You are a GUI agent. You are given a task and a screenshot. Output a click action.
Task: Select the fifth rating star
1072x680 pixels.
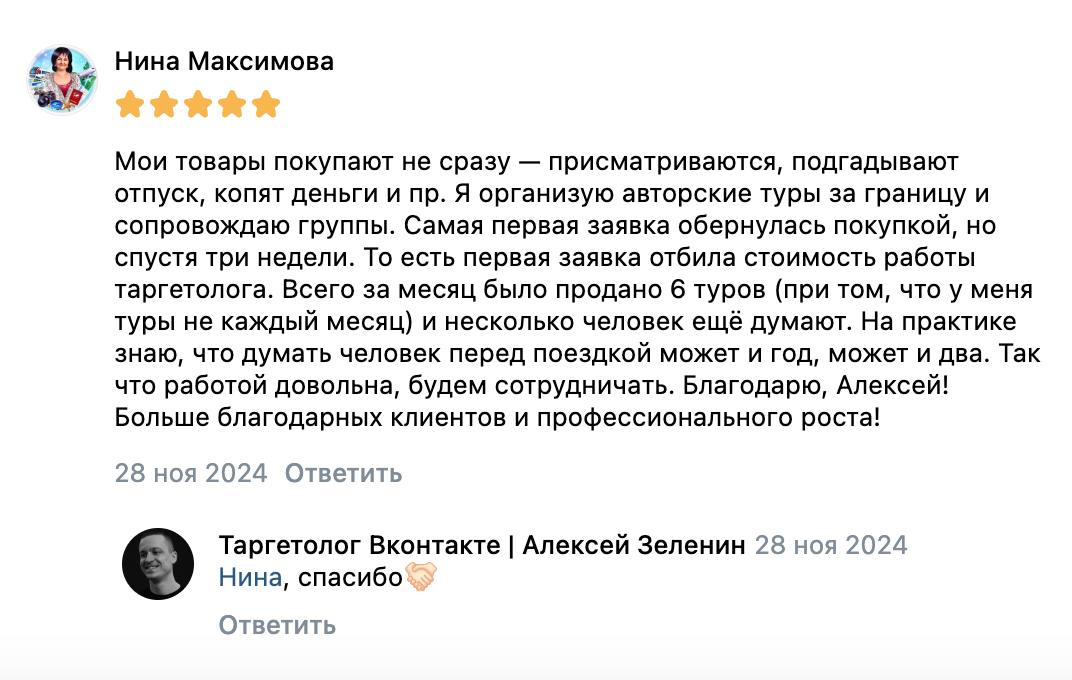pyautogui.click(x=266, y=105)
